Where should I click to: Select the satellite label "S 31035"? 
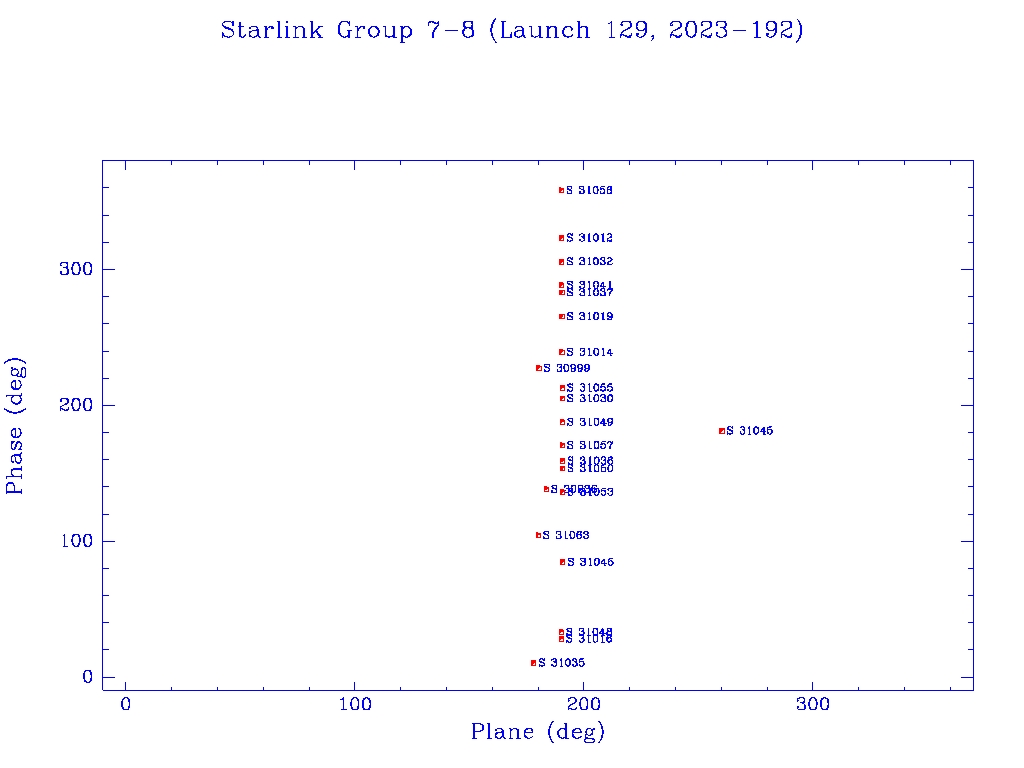tap(562, 663)
